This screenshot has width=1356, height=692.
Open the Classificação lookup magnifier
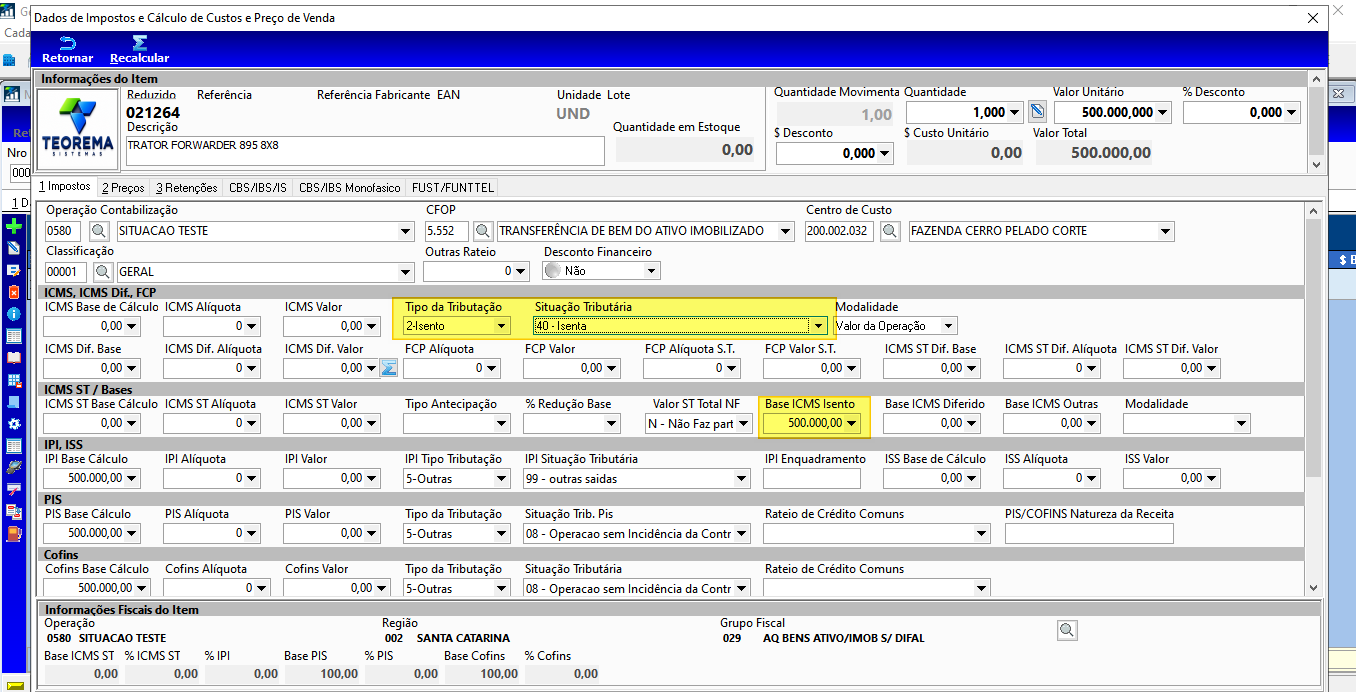[102, 271]
